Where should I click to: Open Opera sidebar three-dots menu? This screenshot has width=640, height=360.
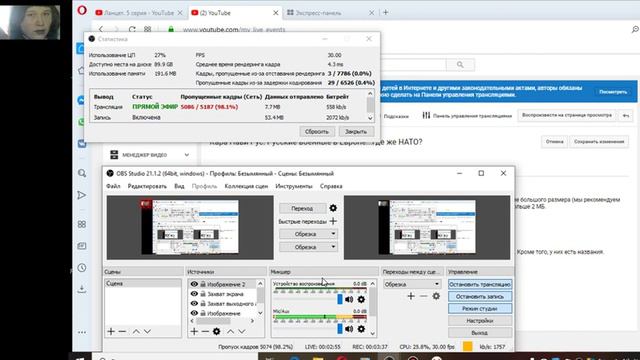[x=82, y=332]
